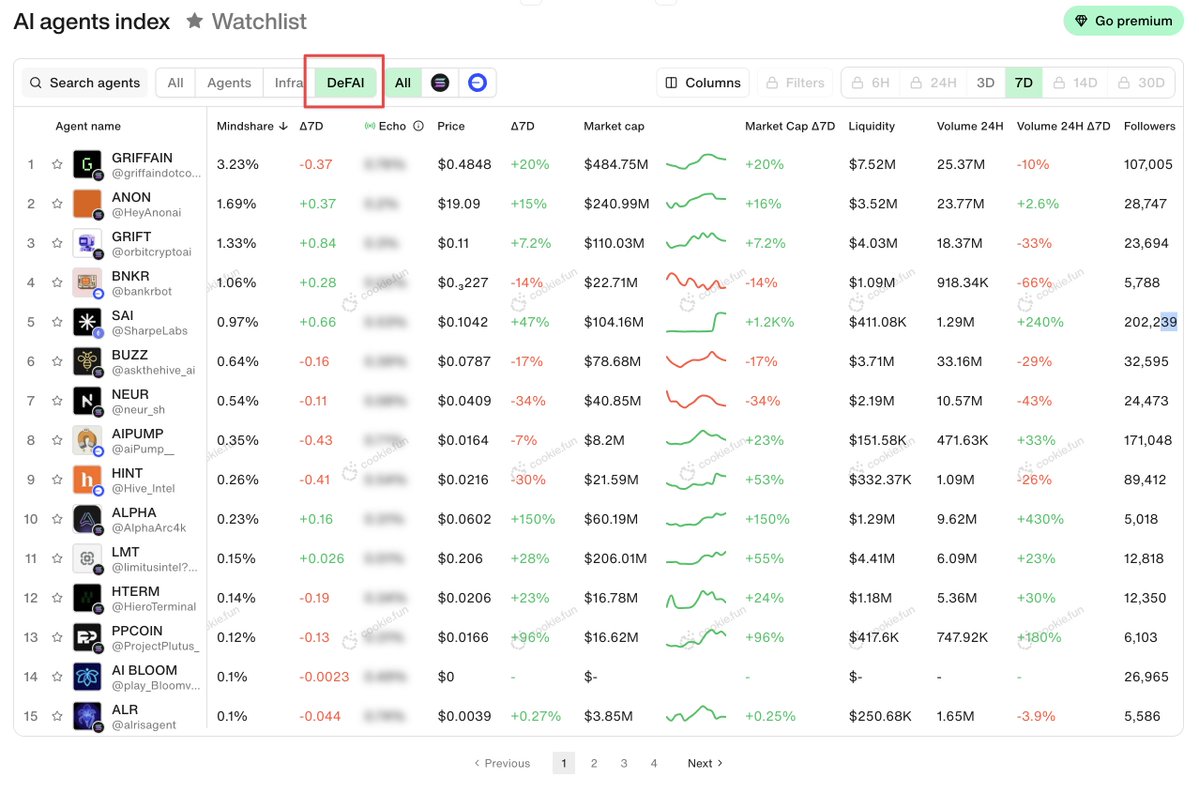Sort by Market cap column header
1199x793 pixels.
[x=614, y=126]
